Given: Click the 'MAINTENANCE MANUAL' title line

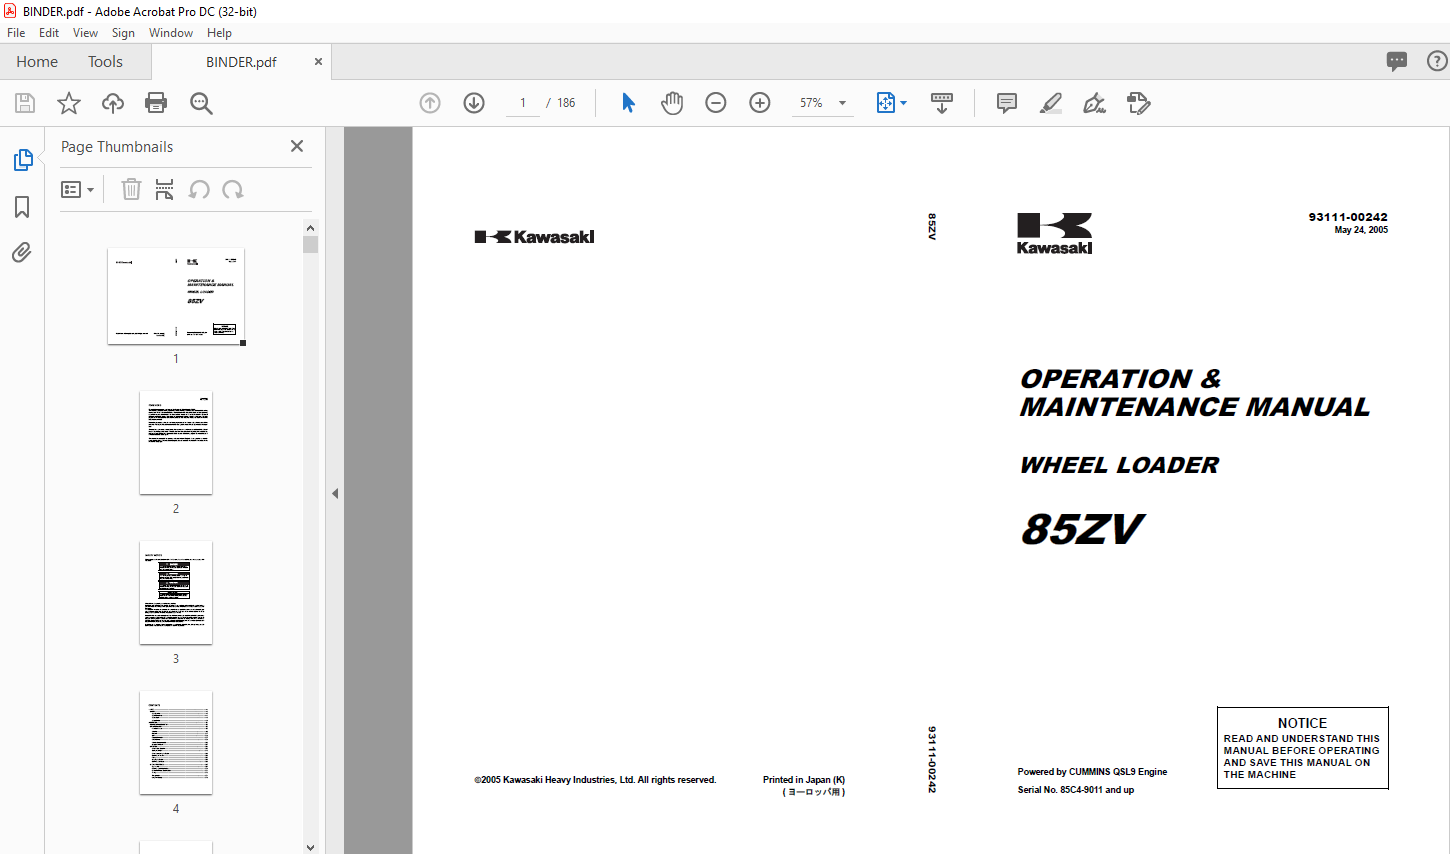Looking at the screenshot, I should [1195, 407].
